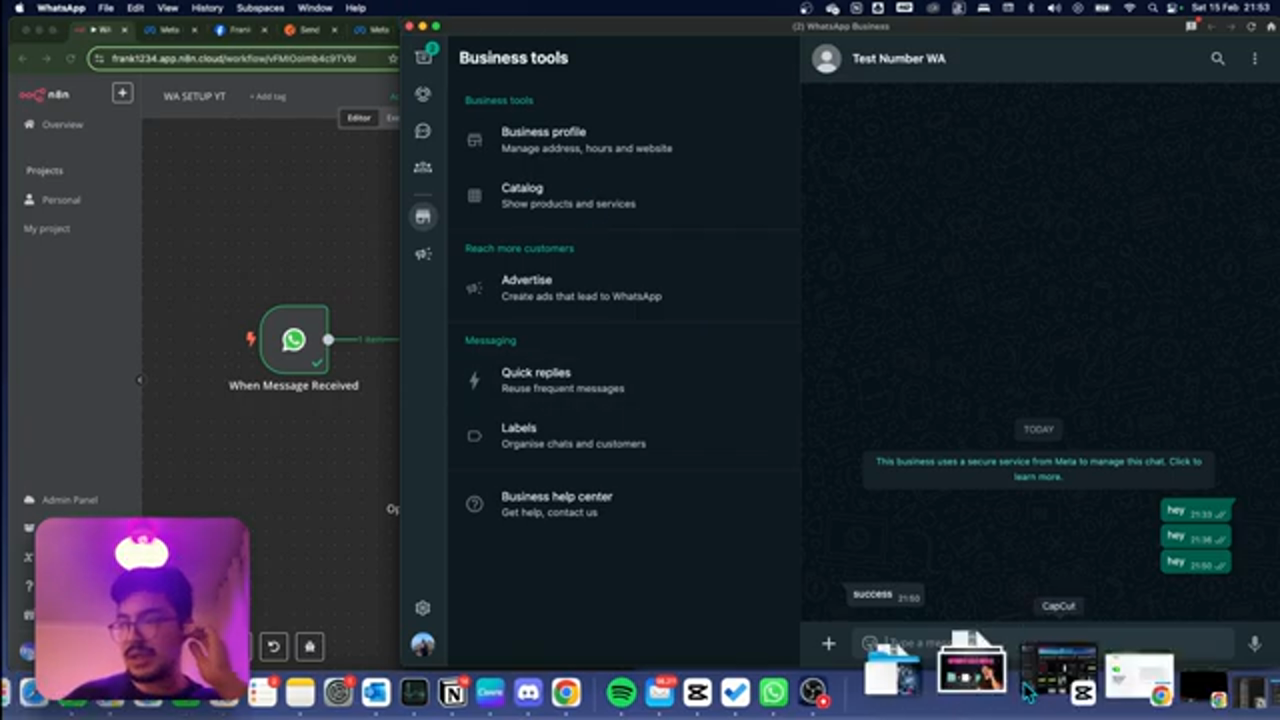The height and width of the screenshot is (720, 1280).
Task: Open the History menu
Action: coord(207,8)
